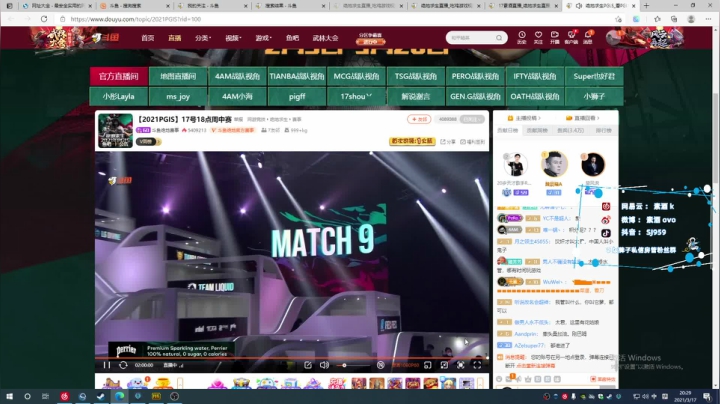Viewport: 720px width, 404px height.
Task: Open the 小狮子 stream
Action: pyautogui.click(x=594, y=96)
